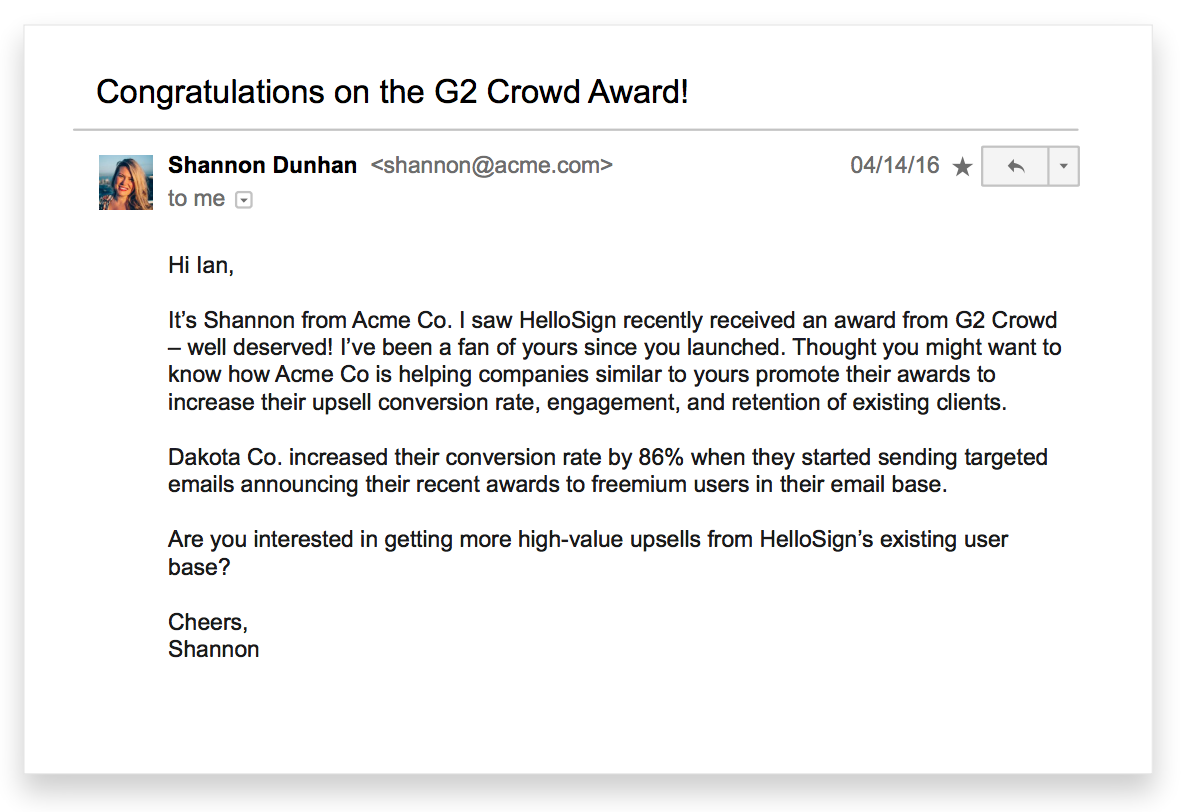Click the 86% figure in the Dakota paragraph
This screenshot has width=1182, height=812.
(661, 458)
